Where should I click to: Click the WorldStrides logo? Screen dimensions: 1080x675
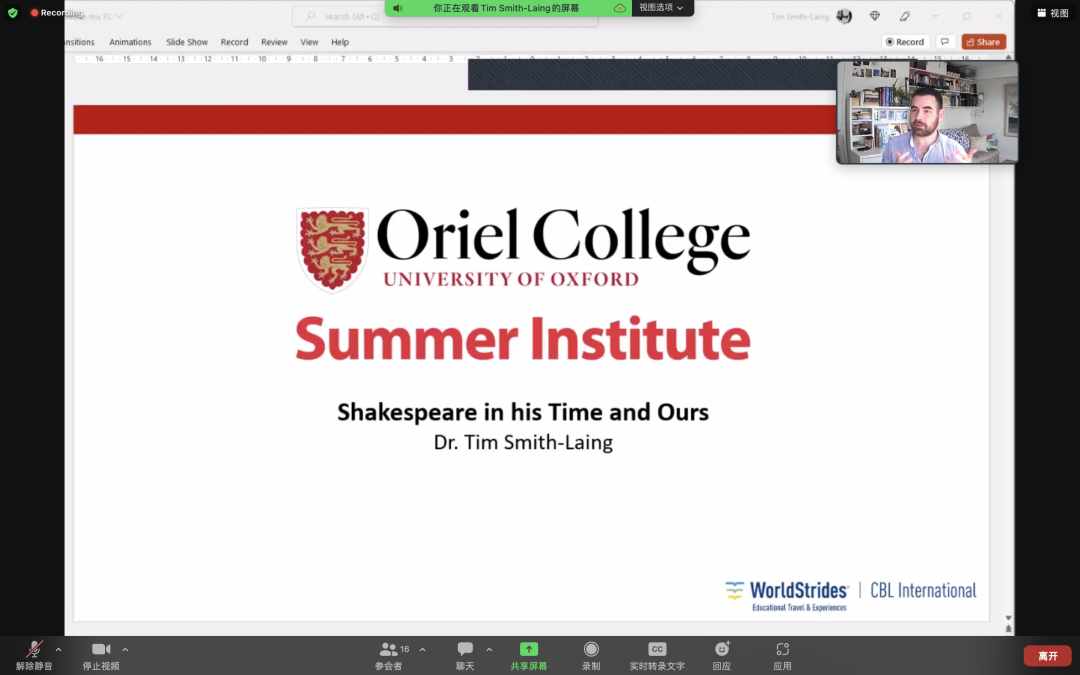pos(787,595)
